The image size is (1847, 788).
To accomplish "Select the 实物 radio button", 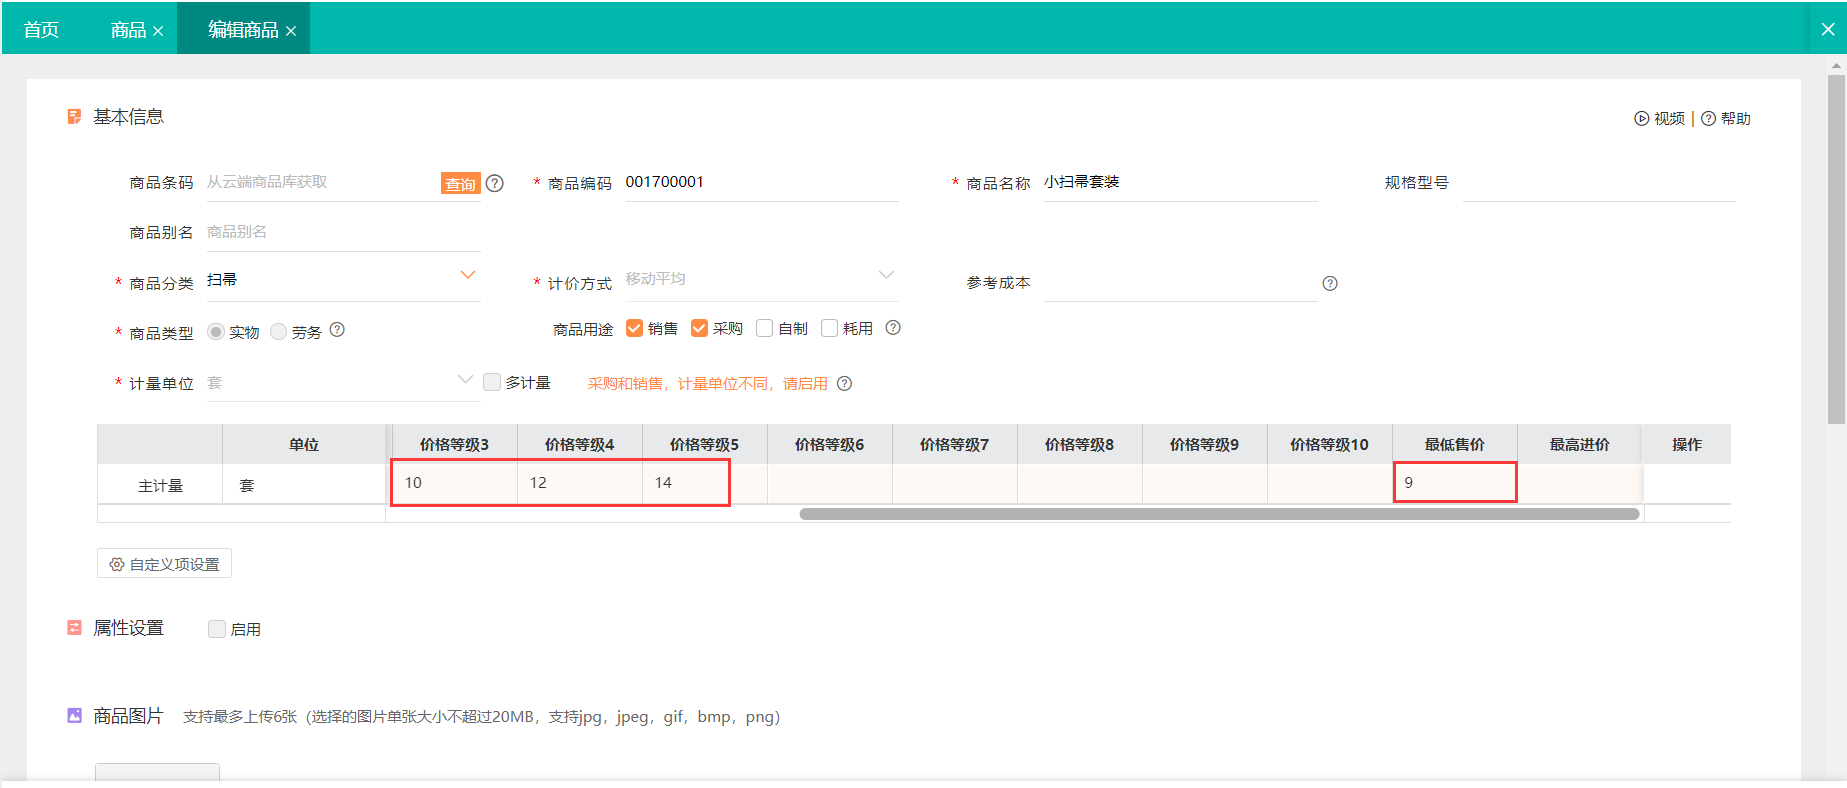I will (215, 331).
